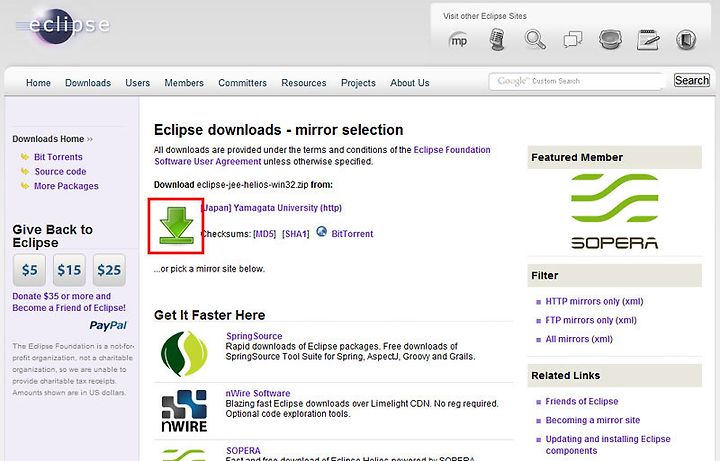This screenshot has width=720, height=461.
Task: Open the Eclipse Foundation Software User Agreement link
Action: pos(322,156)
